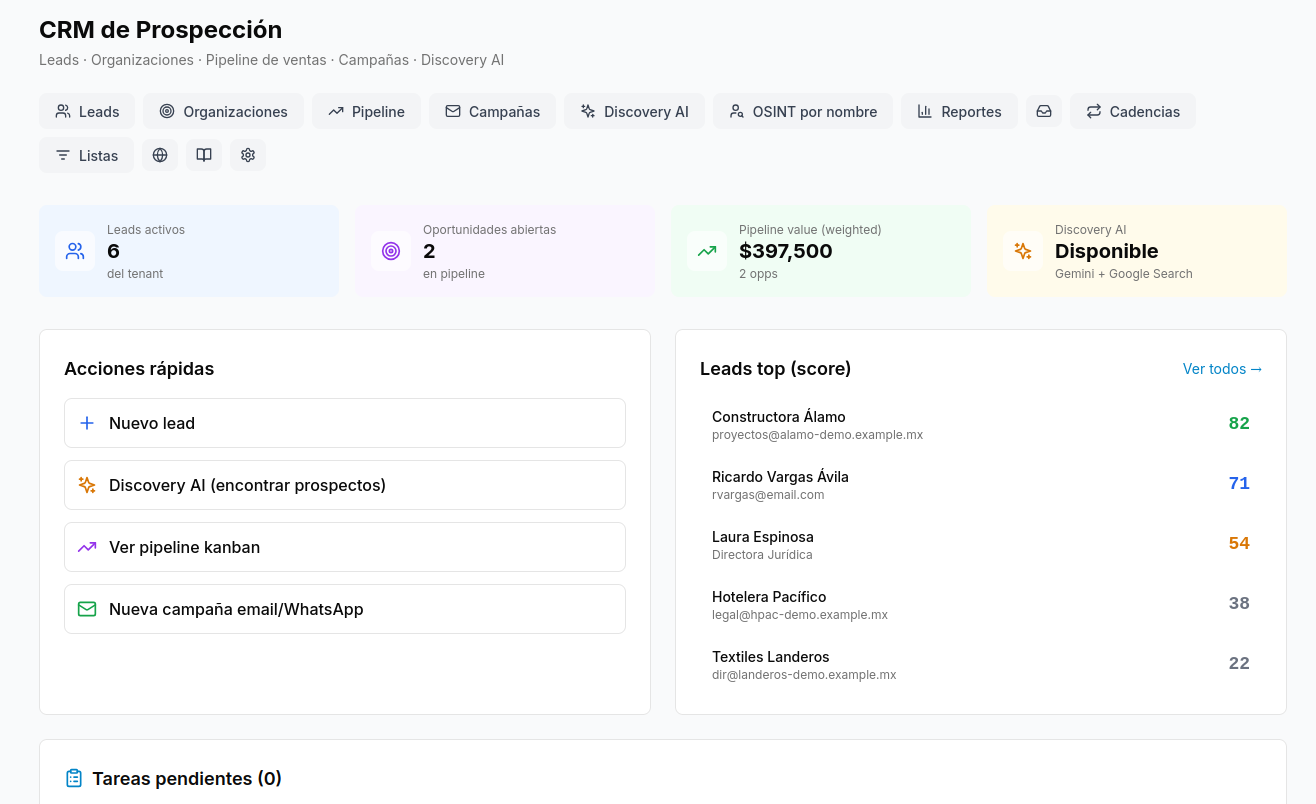Switch to the Organizaciones tab
The height and width of the screenshot is (804, 1316).
(x=223, y=111)
